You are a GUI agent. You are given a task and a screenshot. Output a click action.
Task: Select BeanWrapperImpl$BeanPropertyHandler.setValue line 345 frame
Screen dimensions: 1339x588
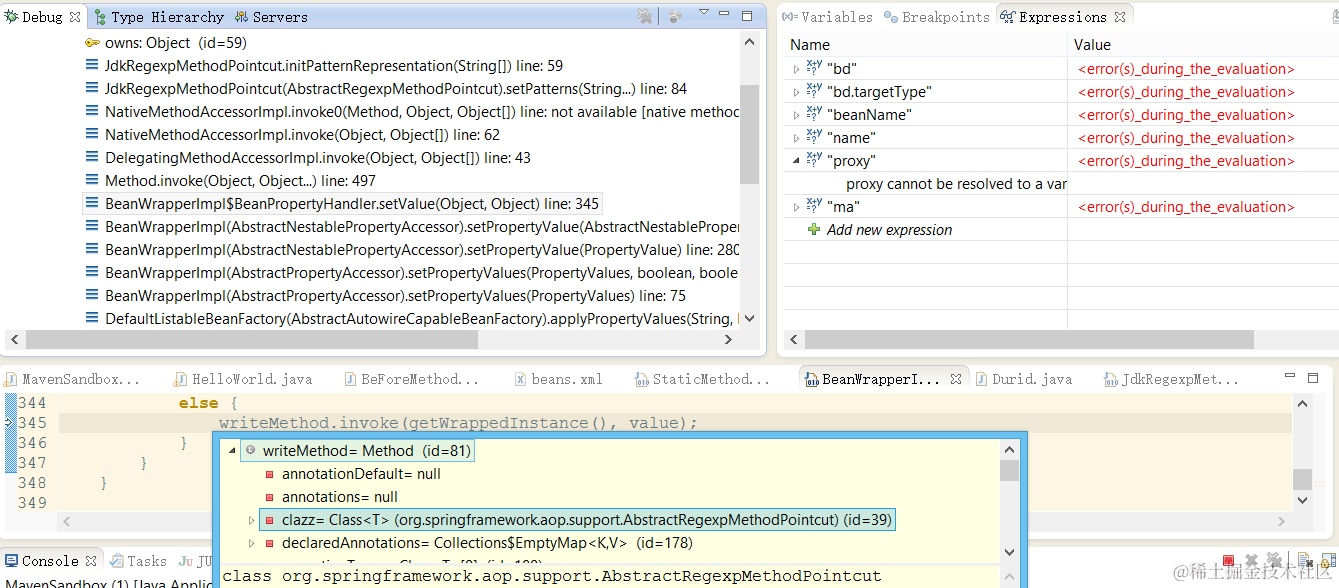point(342,204)
